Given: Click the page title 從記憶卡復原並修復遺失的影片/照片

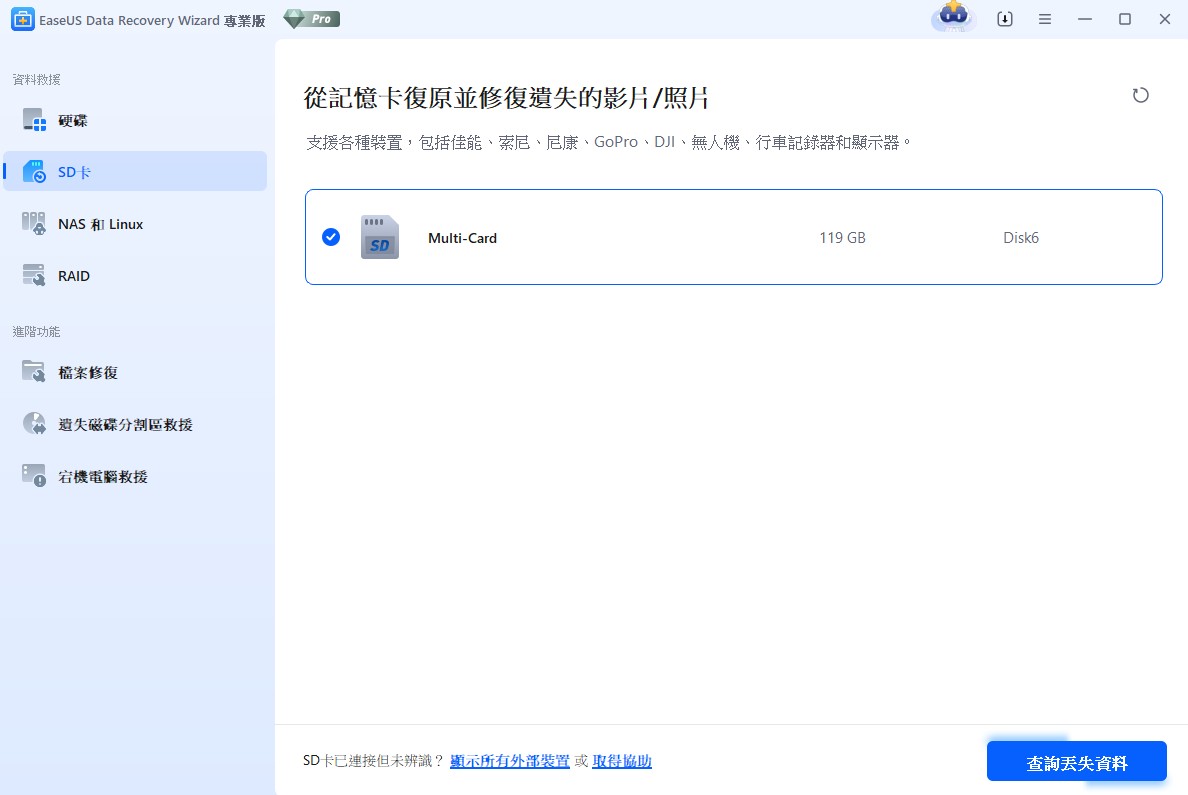Looking at the screenshot, I should [506, 98].
